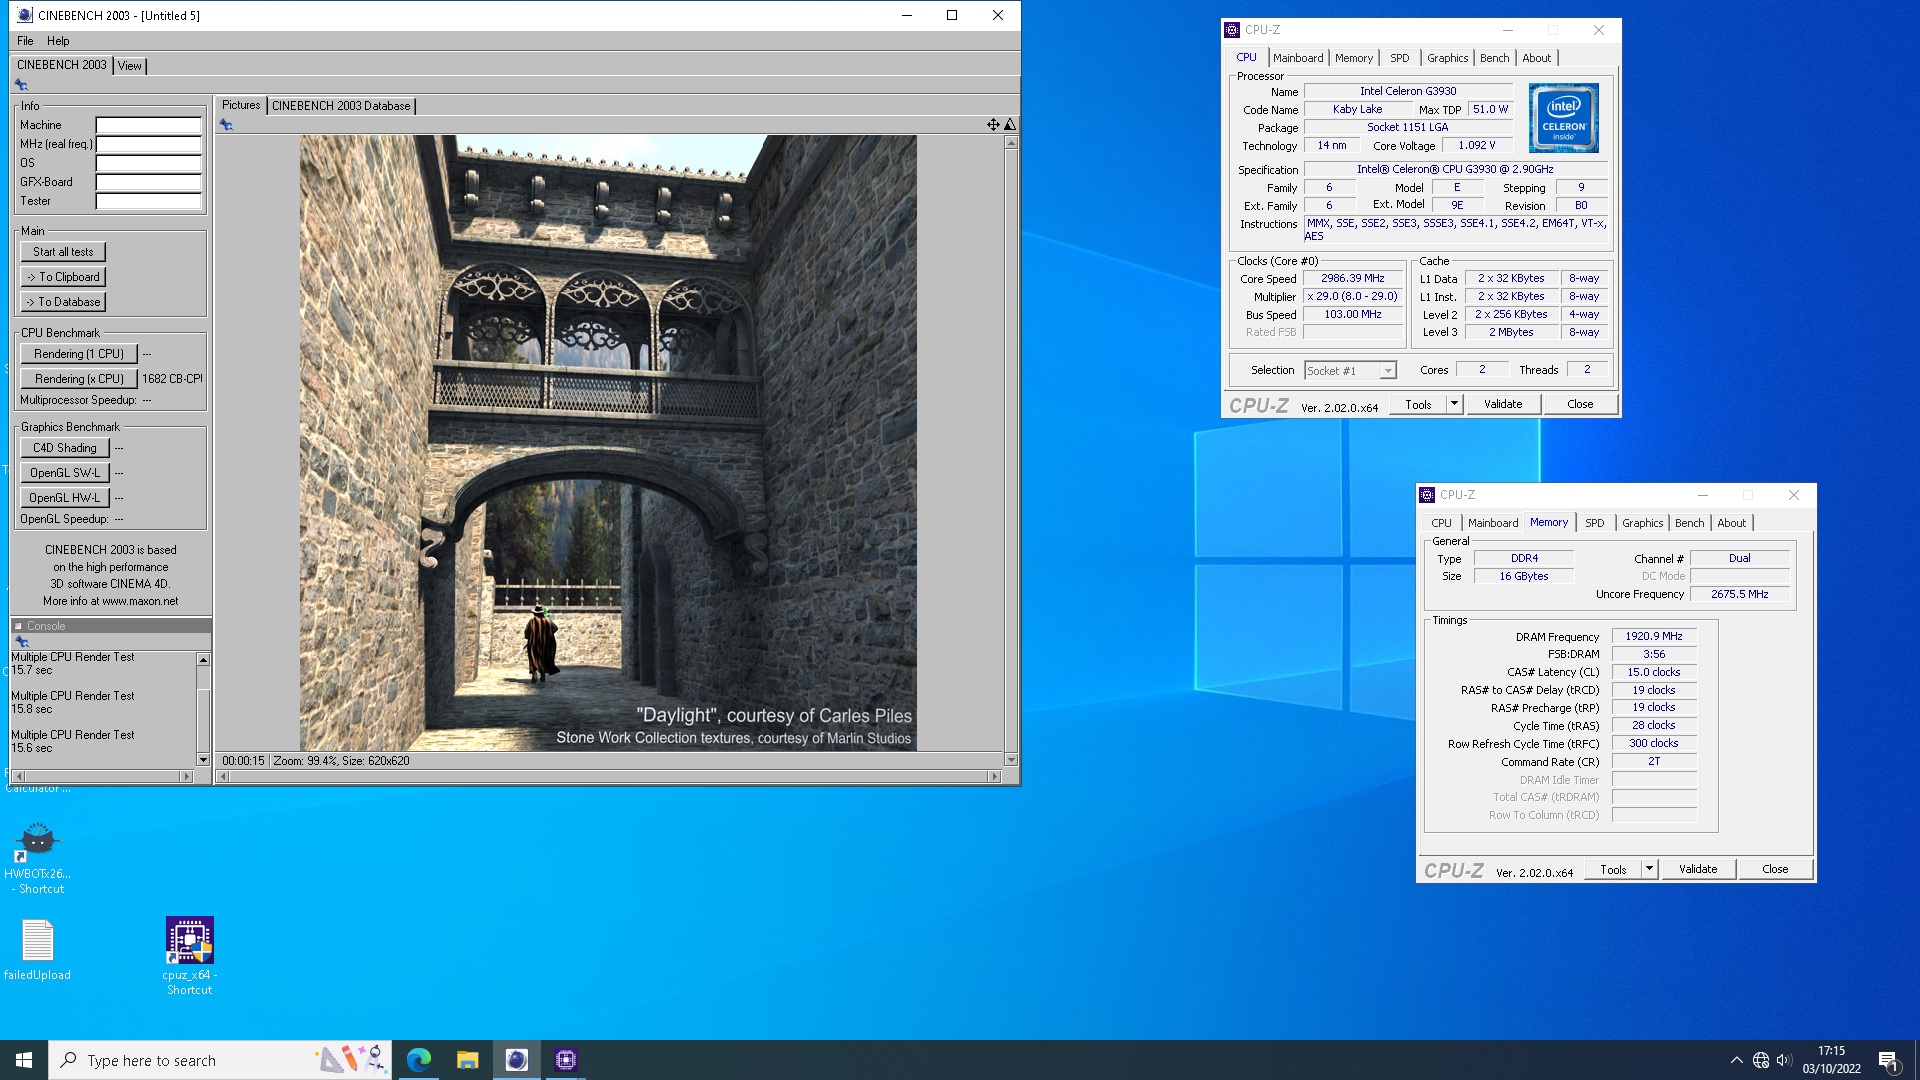Click the network globe tray icon
This screenshot has width=1920, height=1080.
[x=1761, y=1060]
